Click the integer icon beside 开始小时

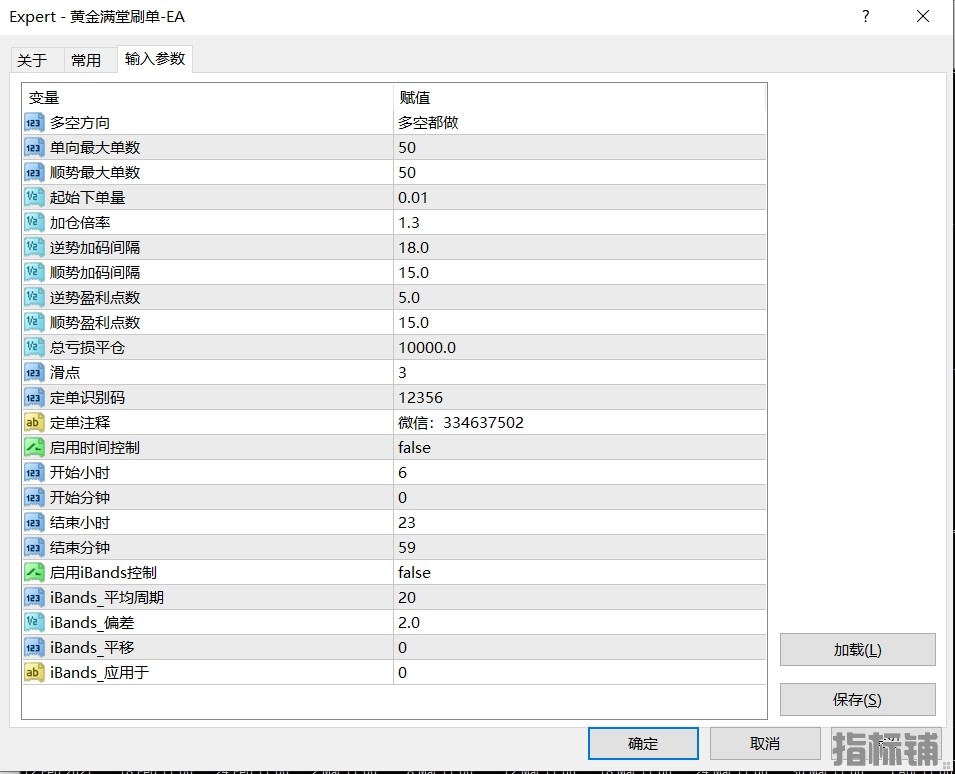pos(34,472)
